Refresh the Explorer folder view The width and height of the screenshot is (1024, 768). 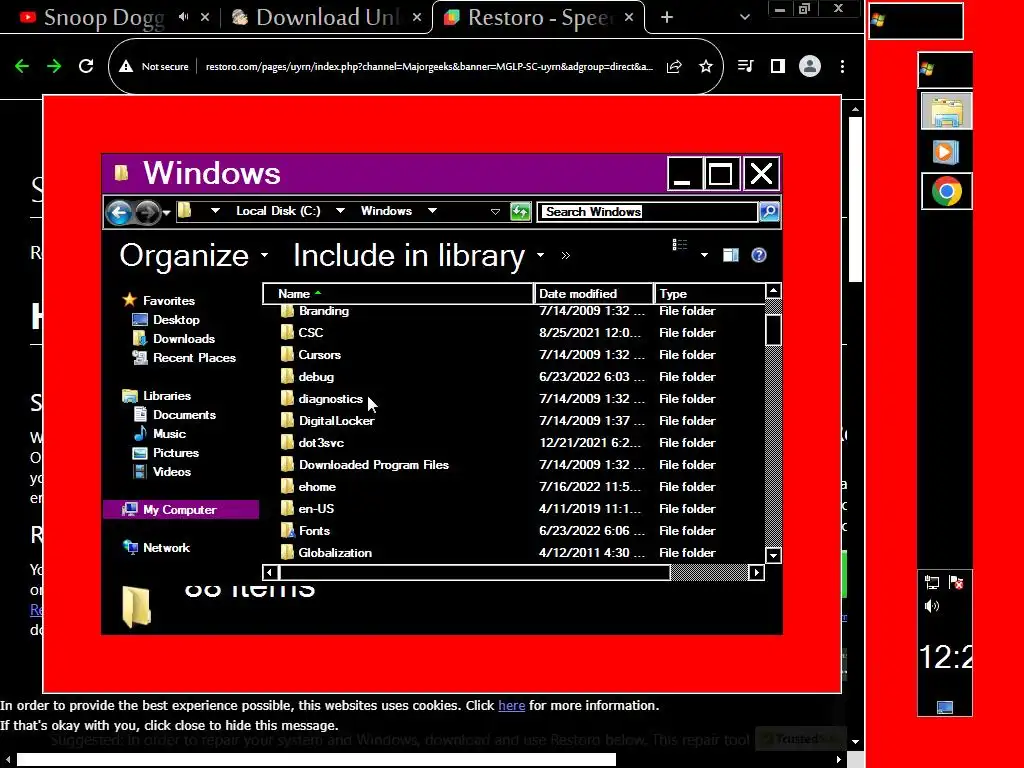520,212
